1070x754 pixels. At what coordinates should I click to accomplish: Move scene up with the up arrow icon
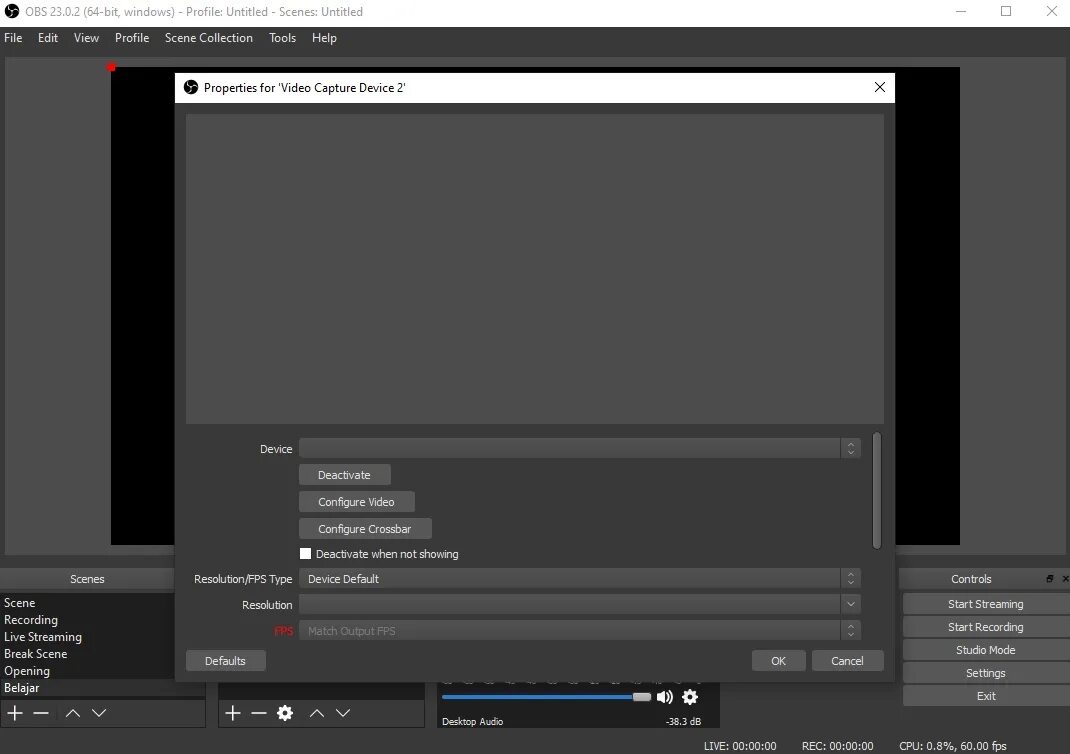(x=71, y=712)
